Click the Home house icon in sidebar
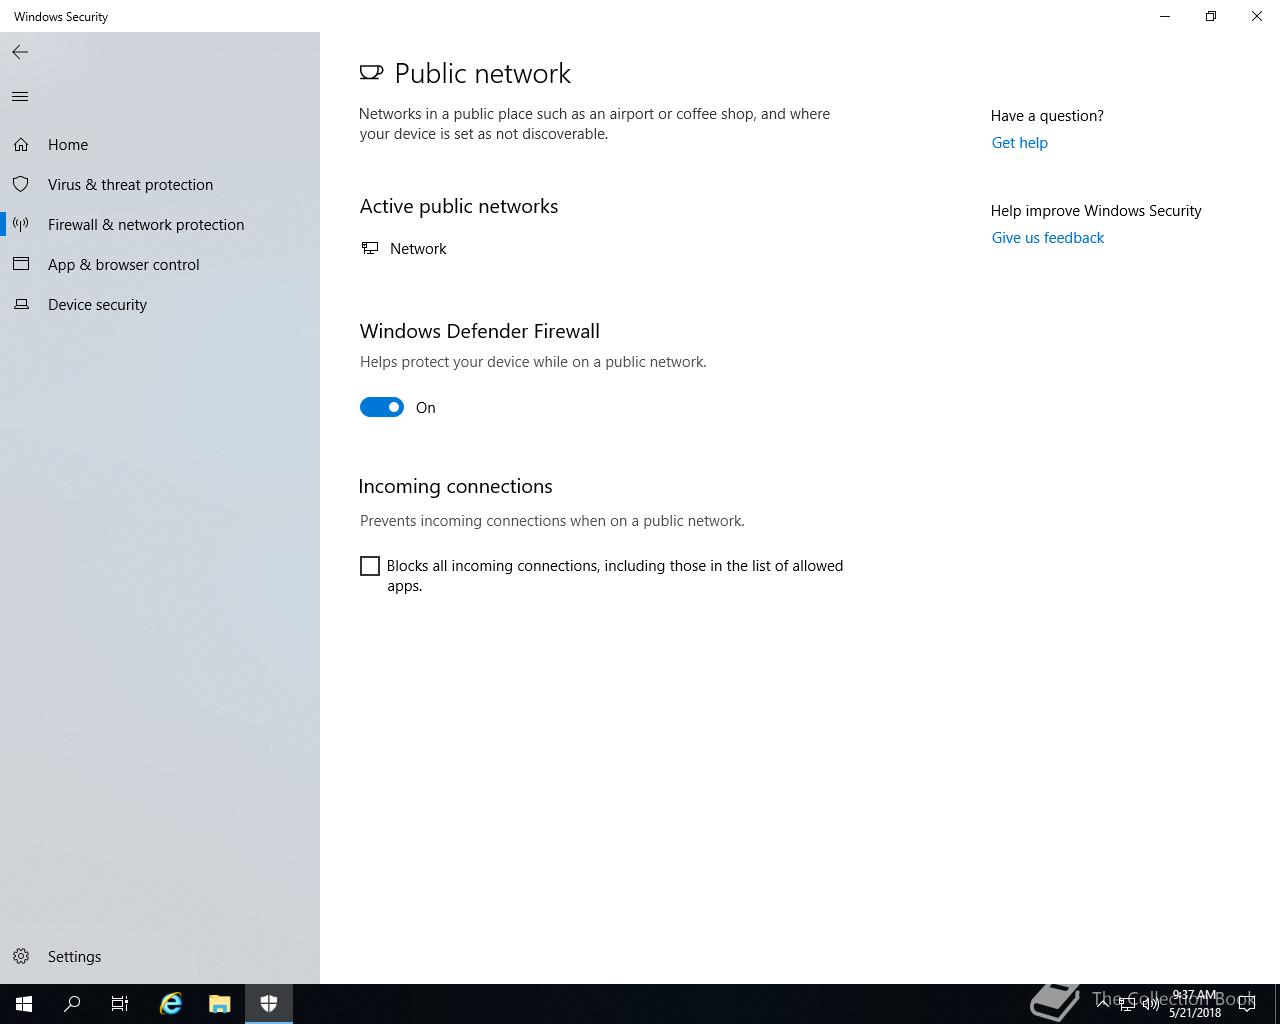The height and width of the screenshot is (1024, 1280). (21, 145)
